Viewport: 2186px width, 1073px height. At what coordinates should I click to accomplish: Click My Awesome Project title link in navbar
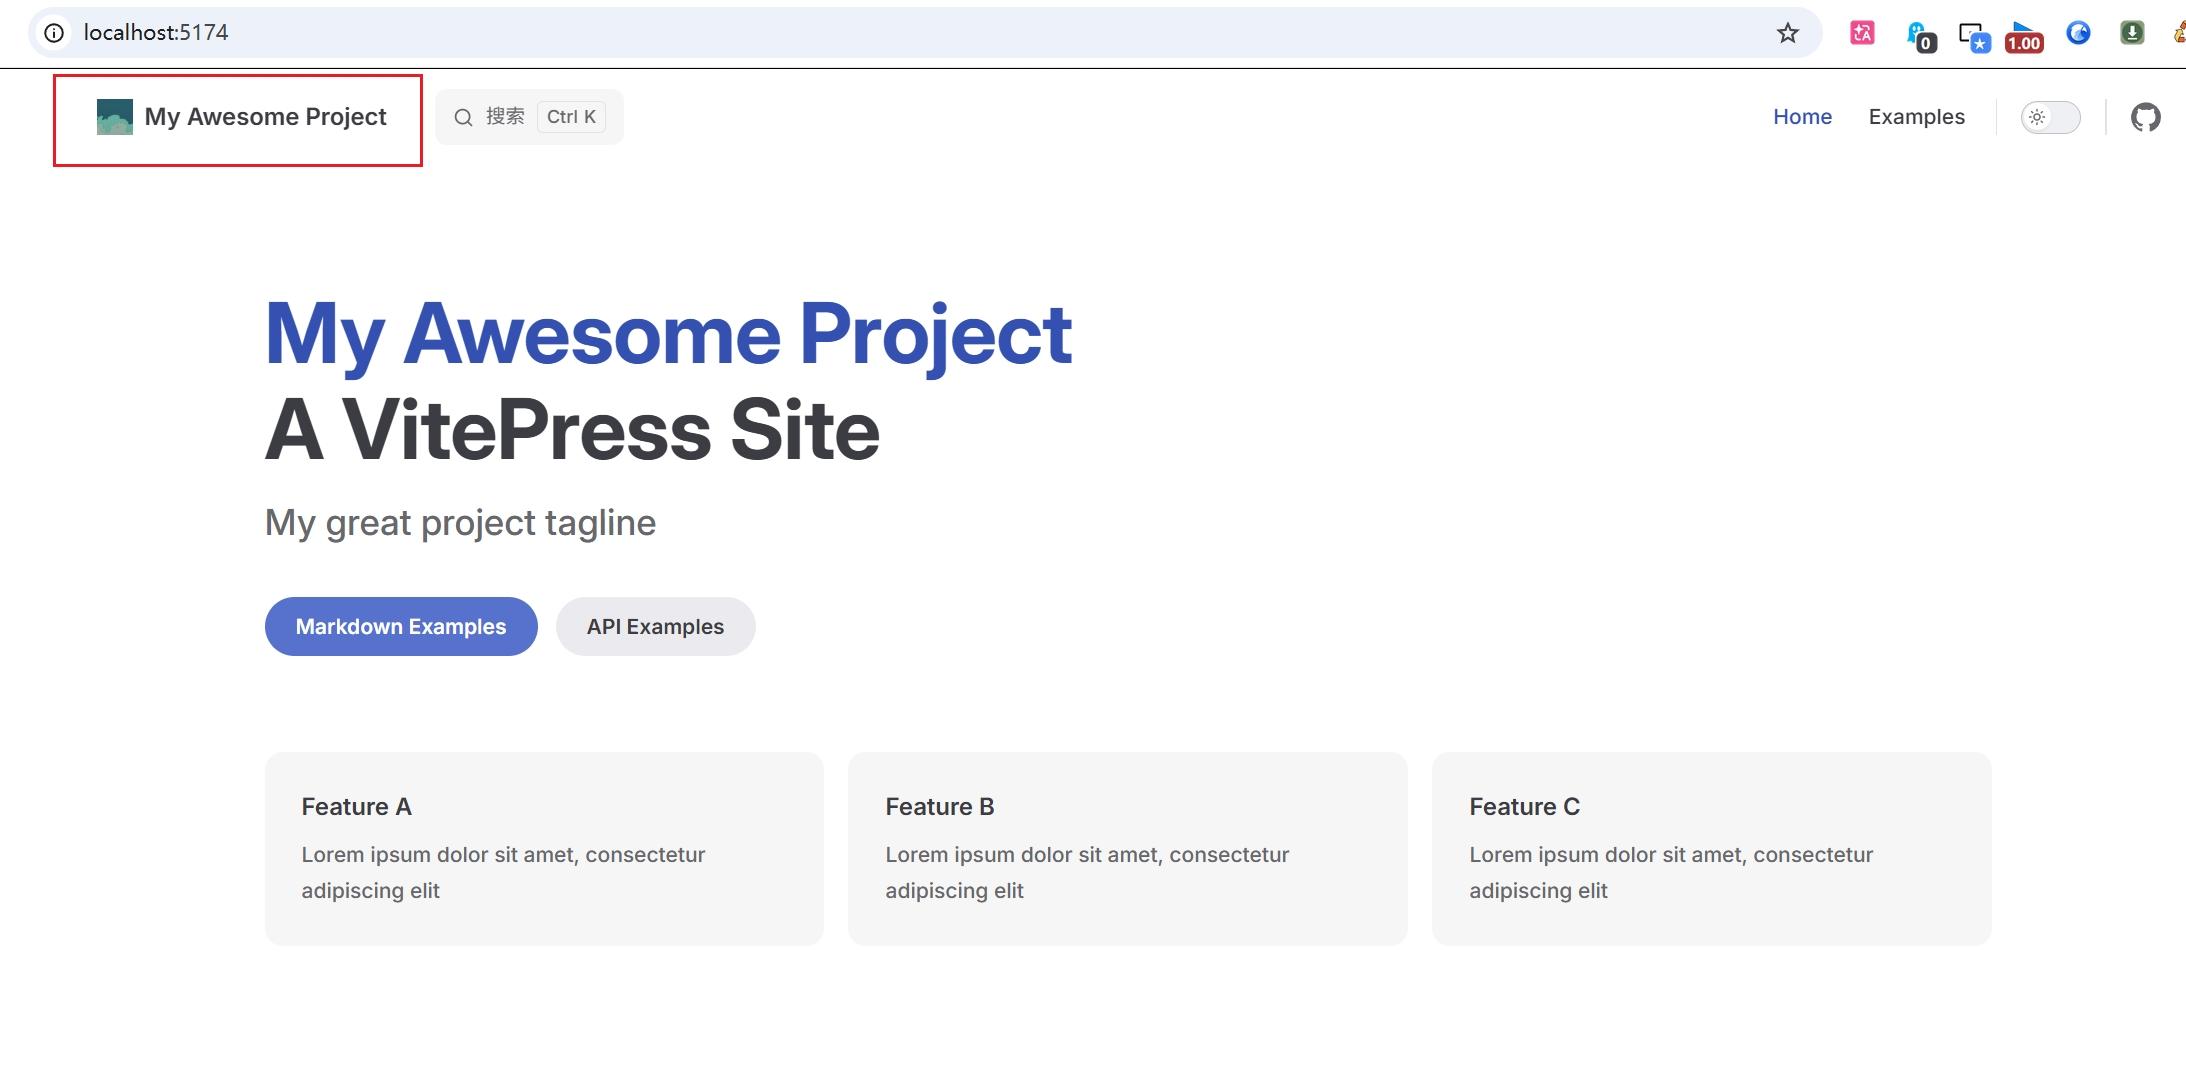pyautogui.click(x=265, y=117)
